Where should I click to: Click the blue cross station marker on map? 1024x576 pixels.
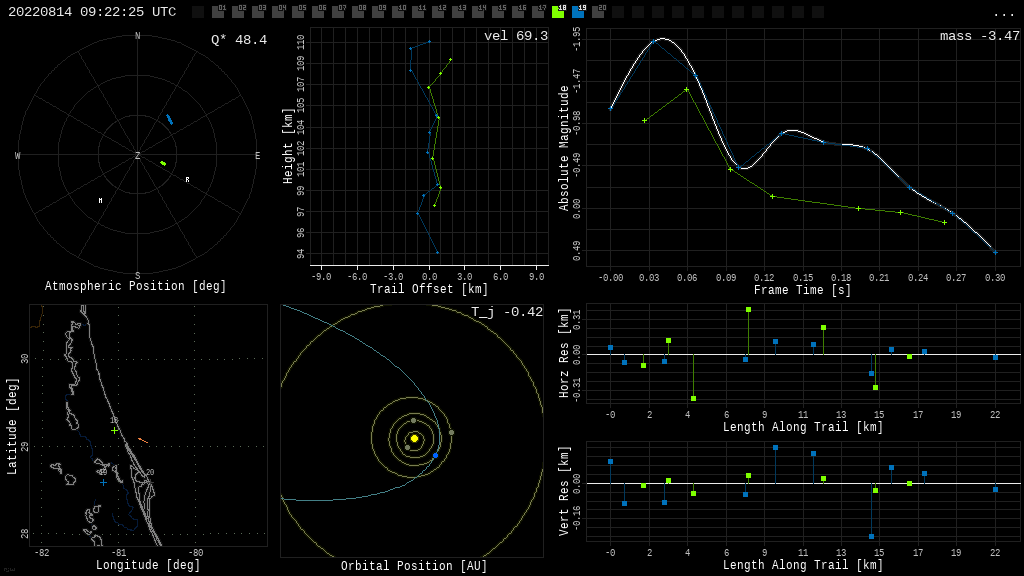pyautogui.click(x=103, y=483)
